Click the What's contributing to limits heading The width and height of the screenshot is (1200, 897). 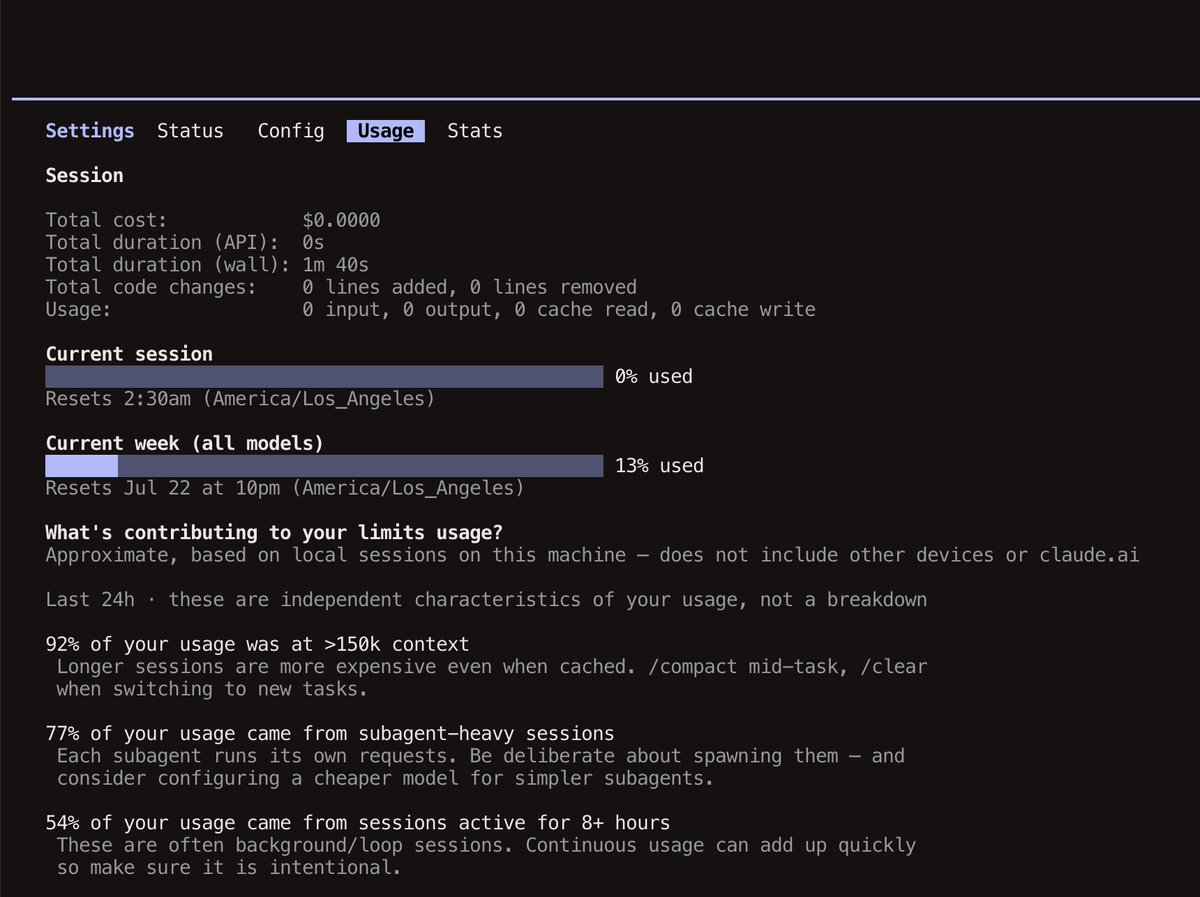(x=274, y=533)
